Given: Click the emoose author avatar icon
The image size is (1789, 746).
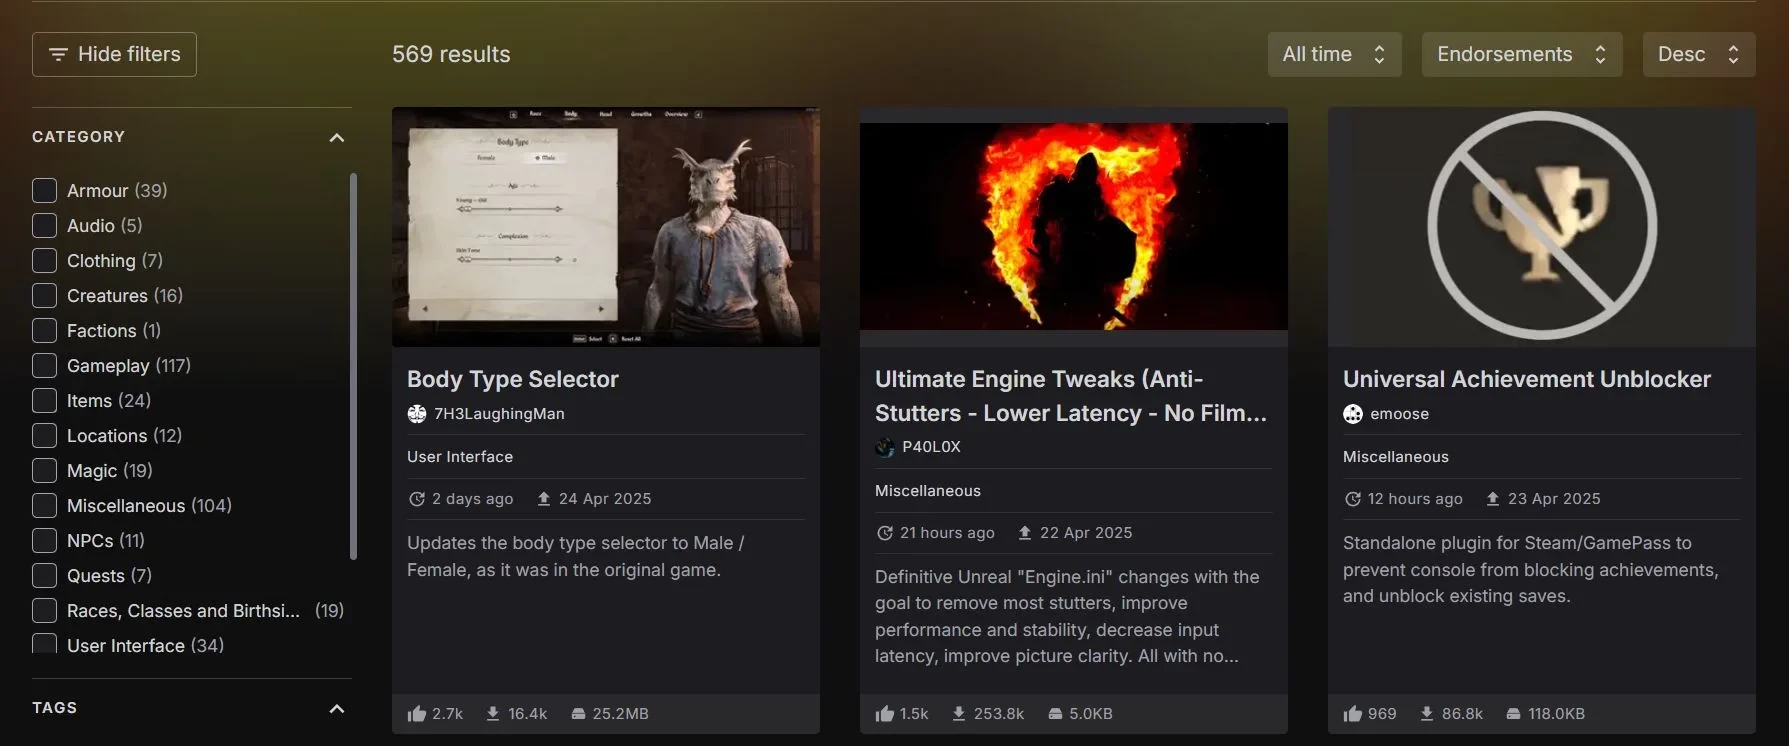Looking at the screenshot, I should pos(1353,414).
